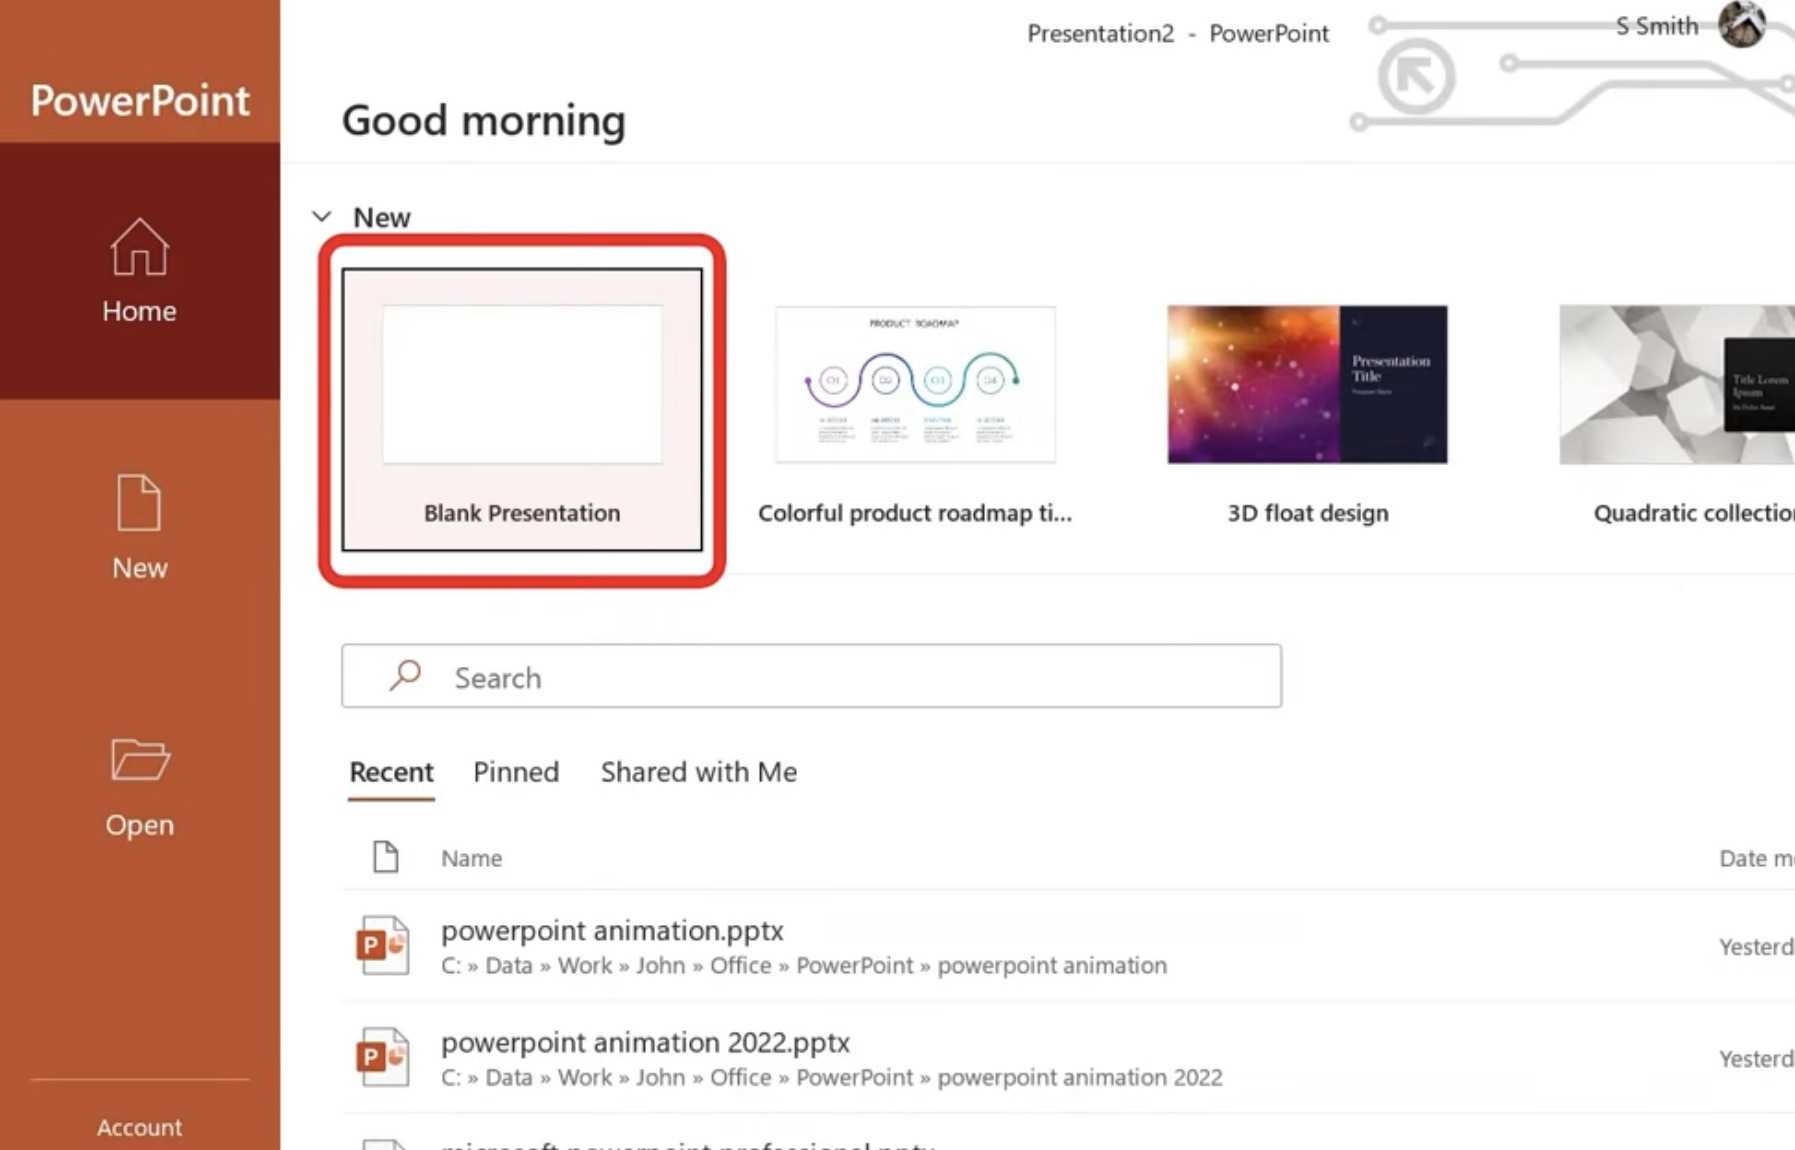1795x1150 pixels.
Task: Sort by the Date modified column
Action: point(1756,858)
